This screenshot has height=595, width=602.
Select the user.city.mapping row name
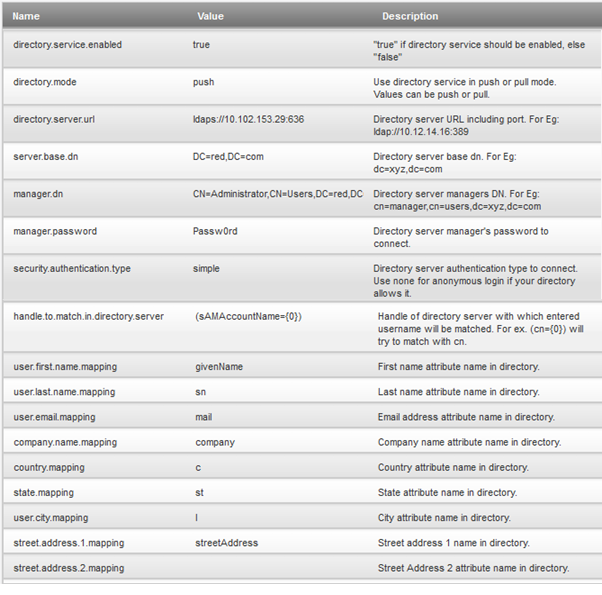coord(51,518)
